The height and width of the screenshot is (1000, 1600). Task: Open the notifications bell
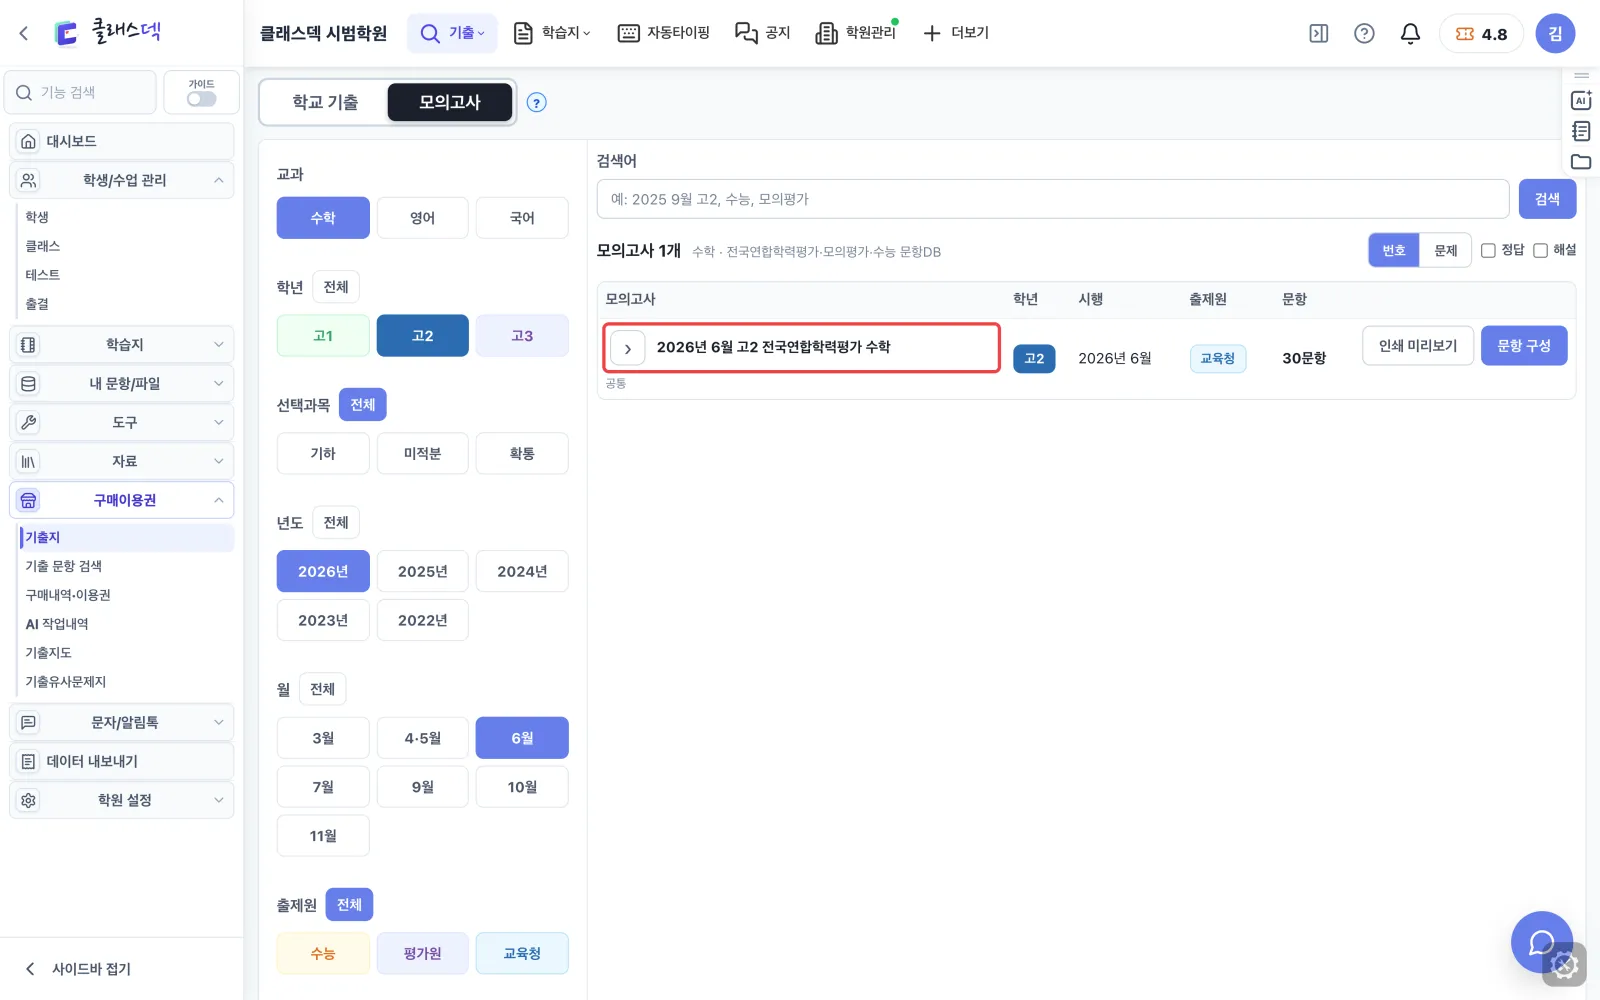point(1410,33)
